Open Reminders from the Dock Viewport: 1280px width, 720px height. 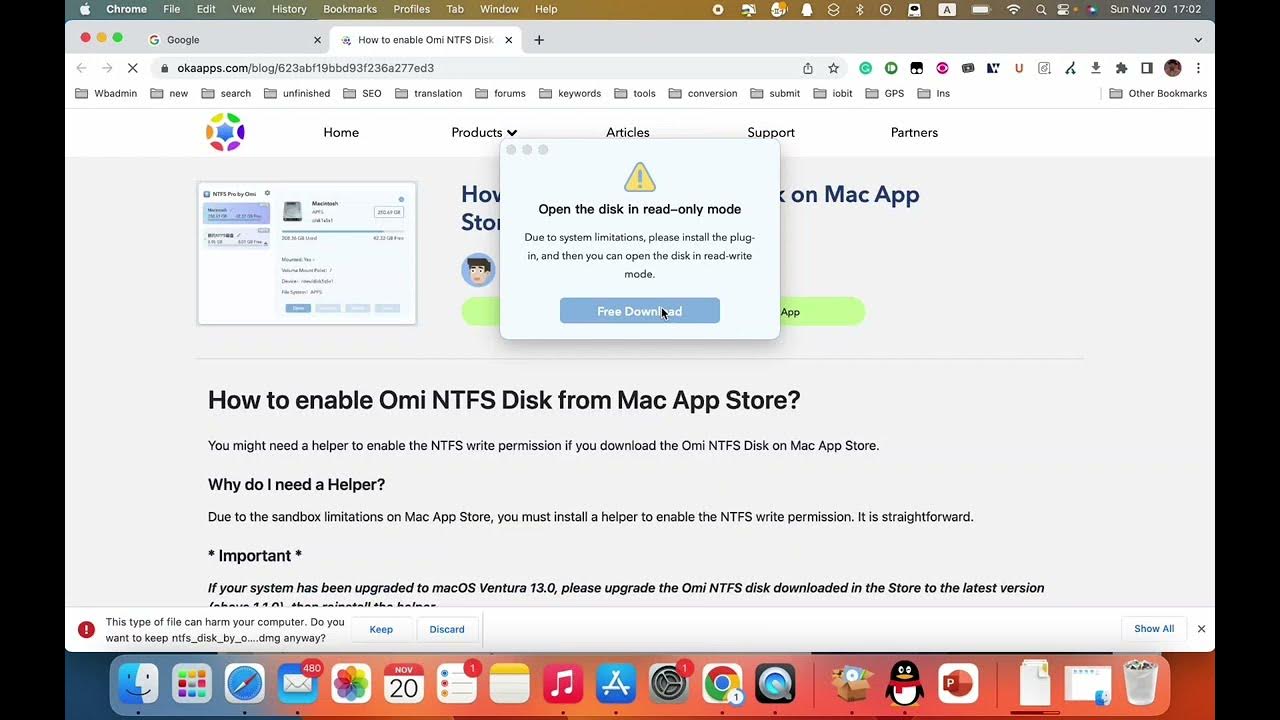click(457, 684)
